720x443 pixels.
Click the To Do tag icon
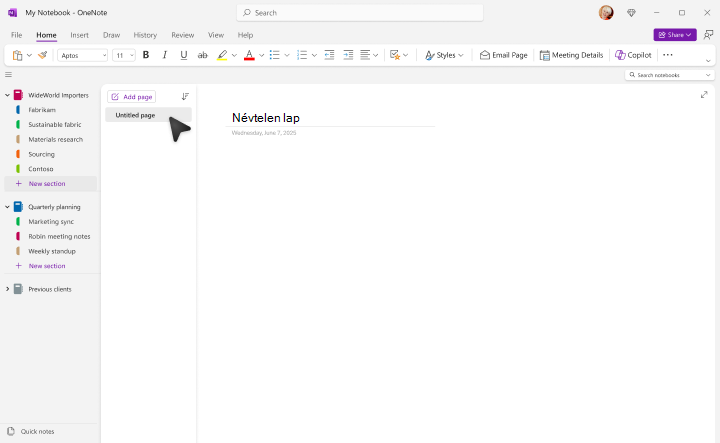tap(394, 55)
